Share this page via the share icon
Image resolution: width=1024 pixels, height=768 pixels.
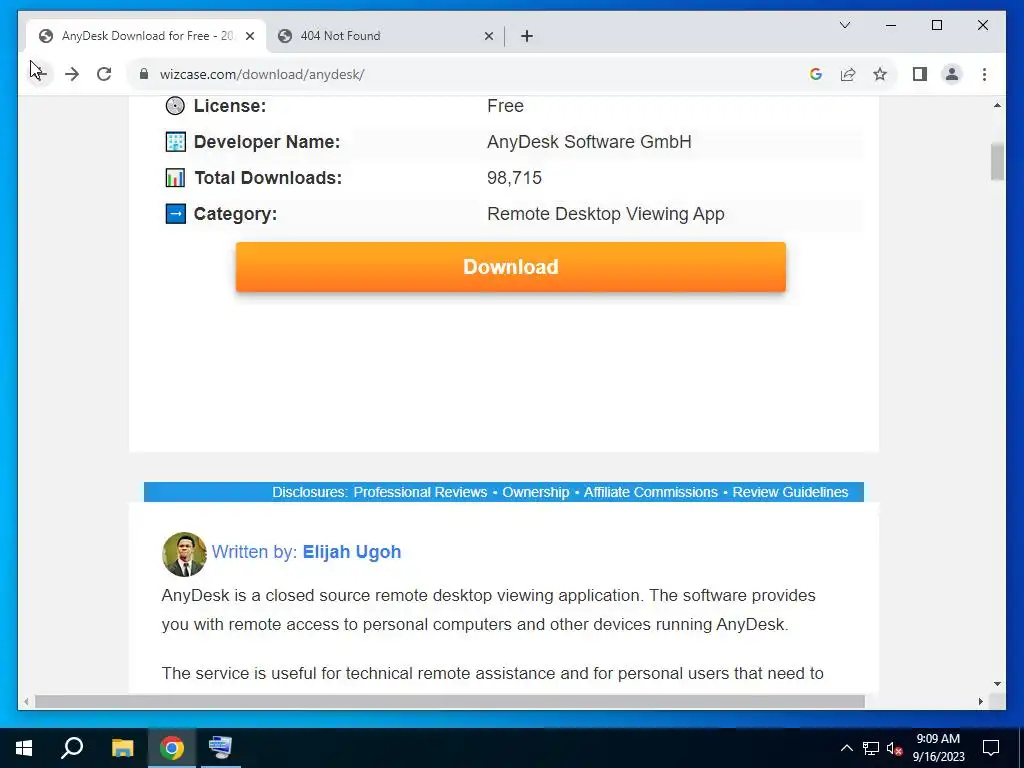848,74
